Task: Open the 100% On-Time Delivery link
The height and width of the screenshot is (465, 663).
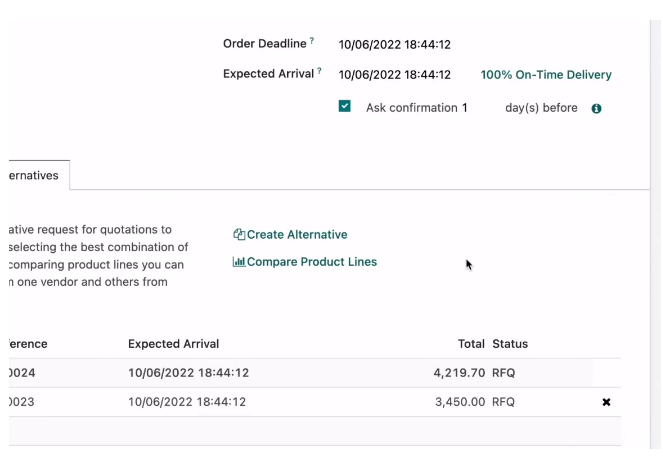Action: 546,75
